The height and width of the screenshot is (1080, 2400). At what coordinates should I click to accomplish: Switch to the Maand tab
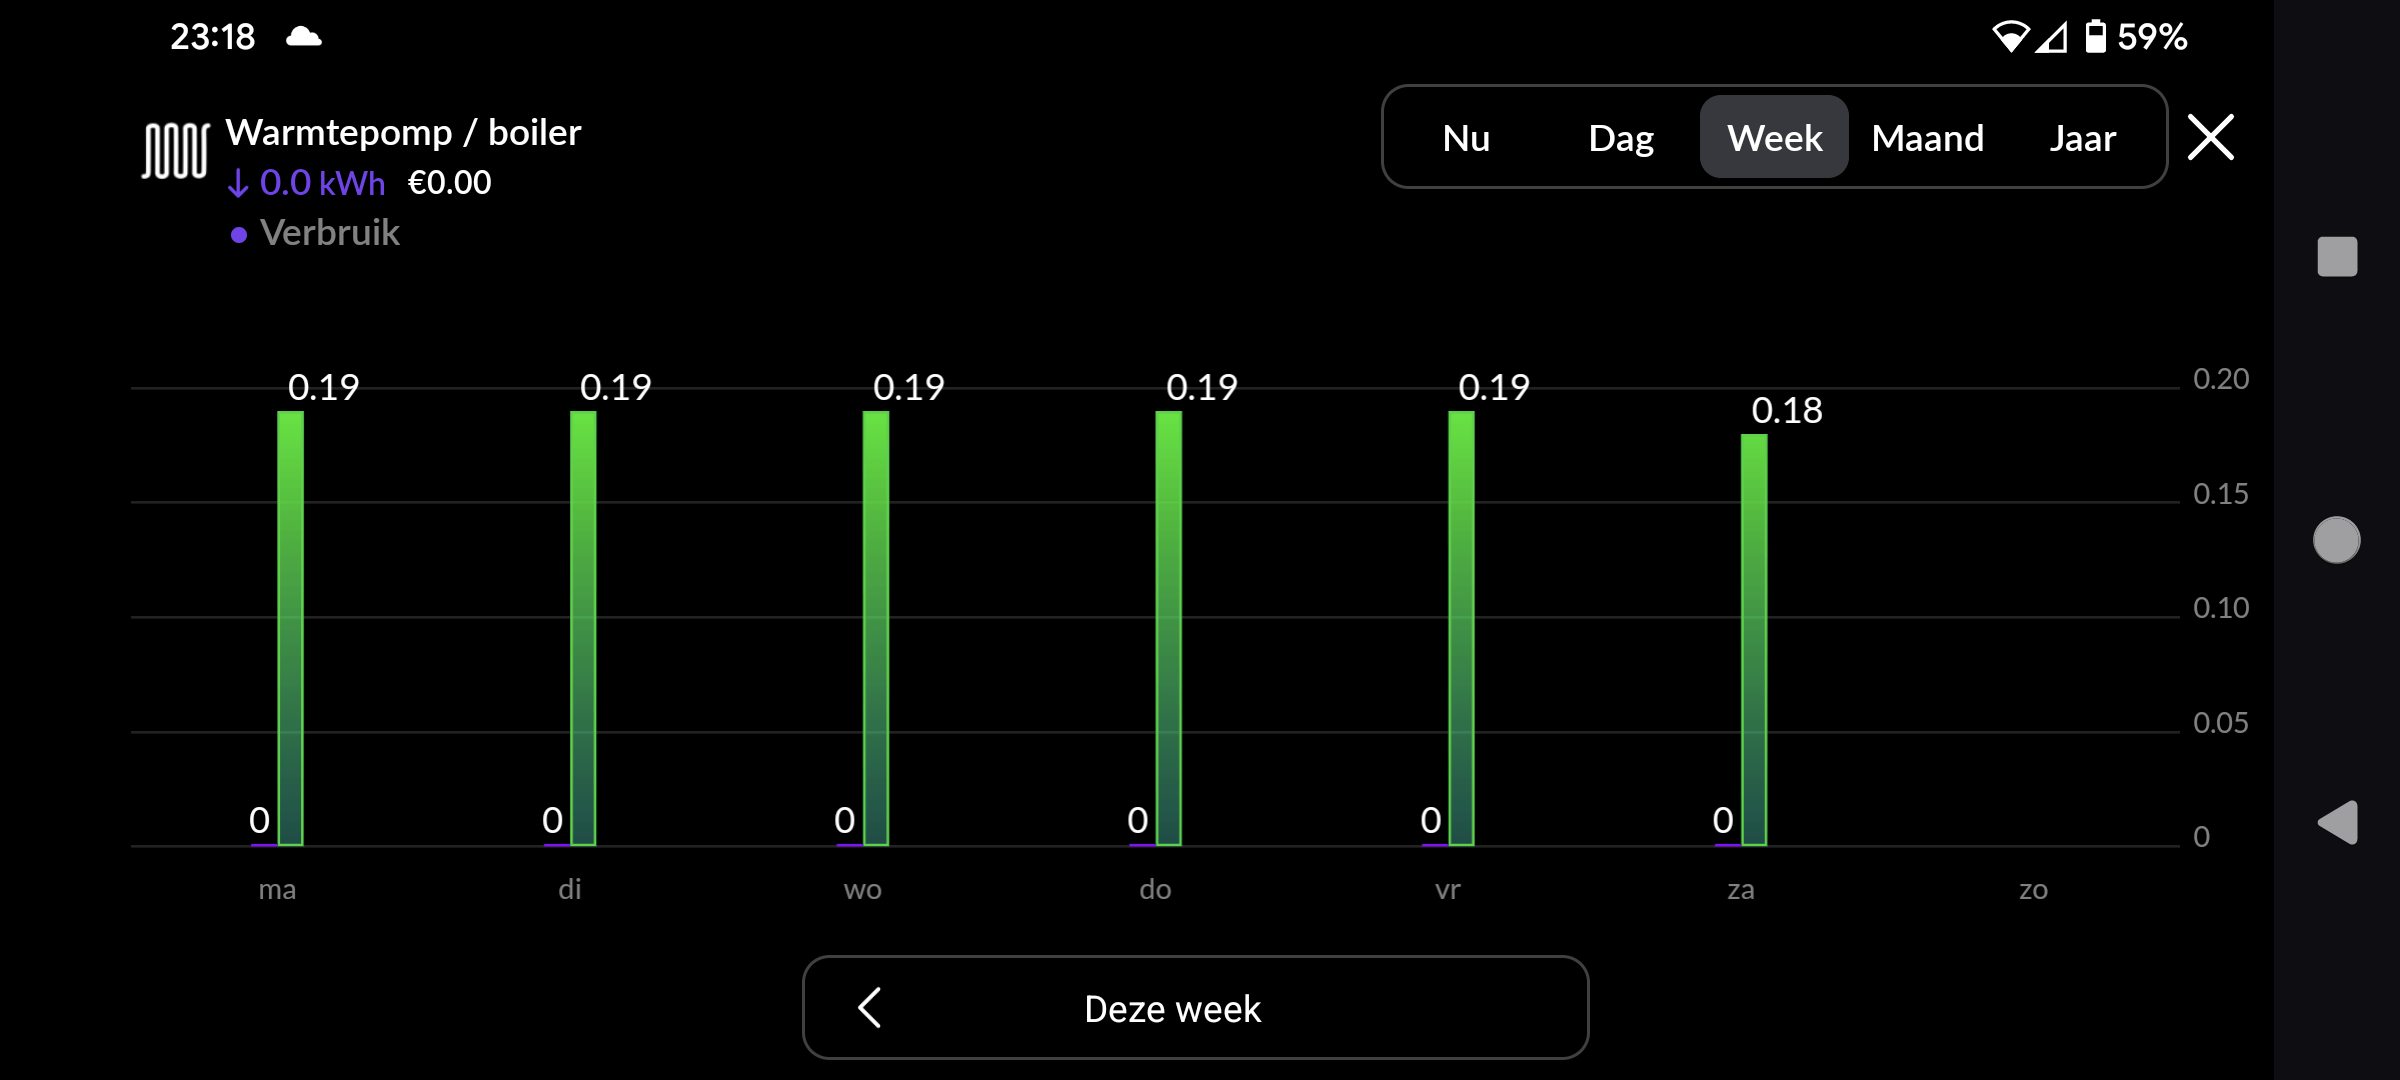click(x=1928, y=138)
